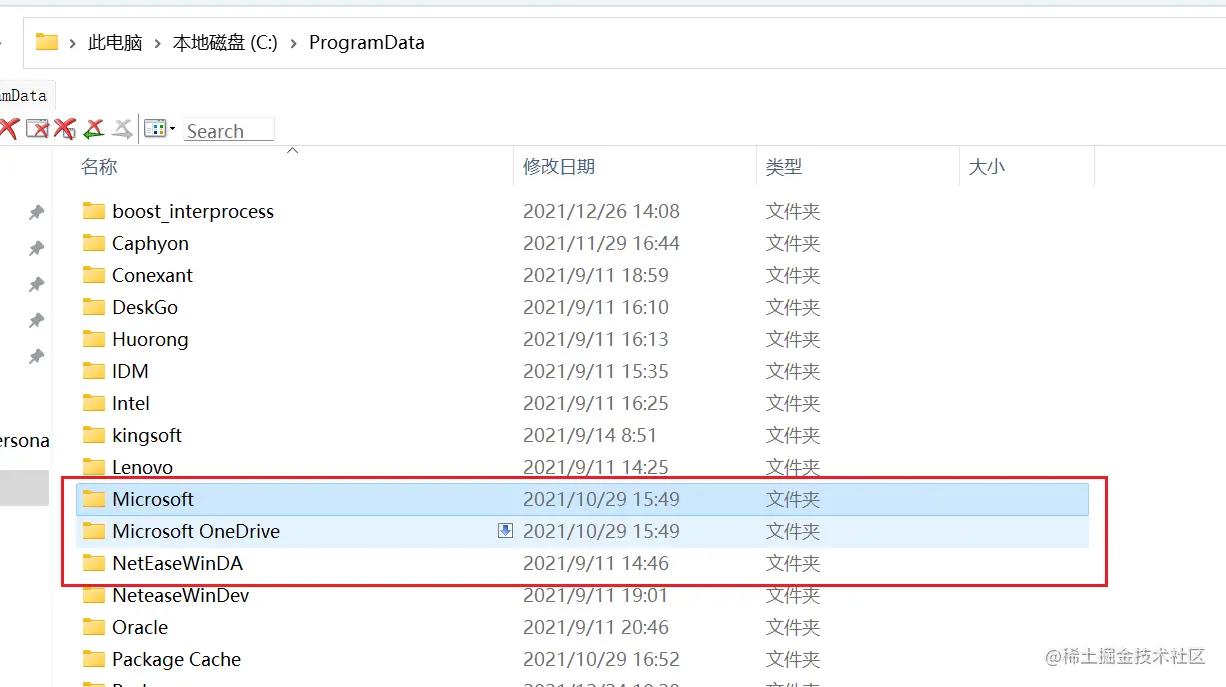The image size is (1226, 687).
Task: Click the DeskGo folder icon
Action: point(94,307)
